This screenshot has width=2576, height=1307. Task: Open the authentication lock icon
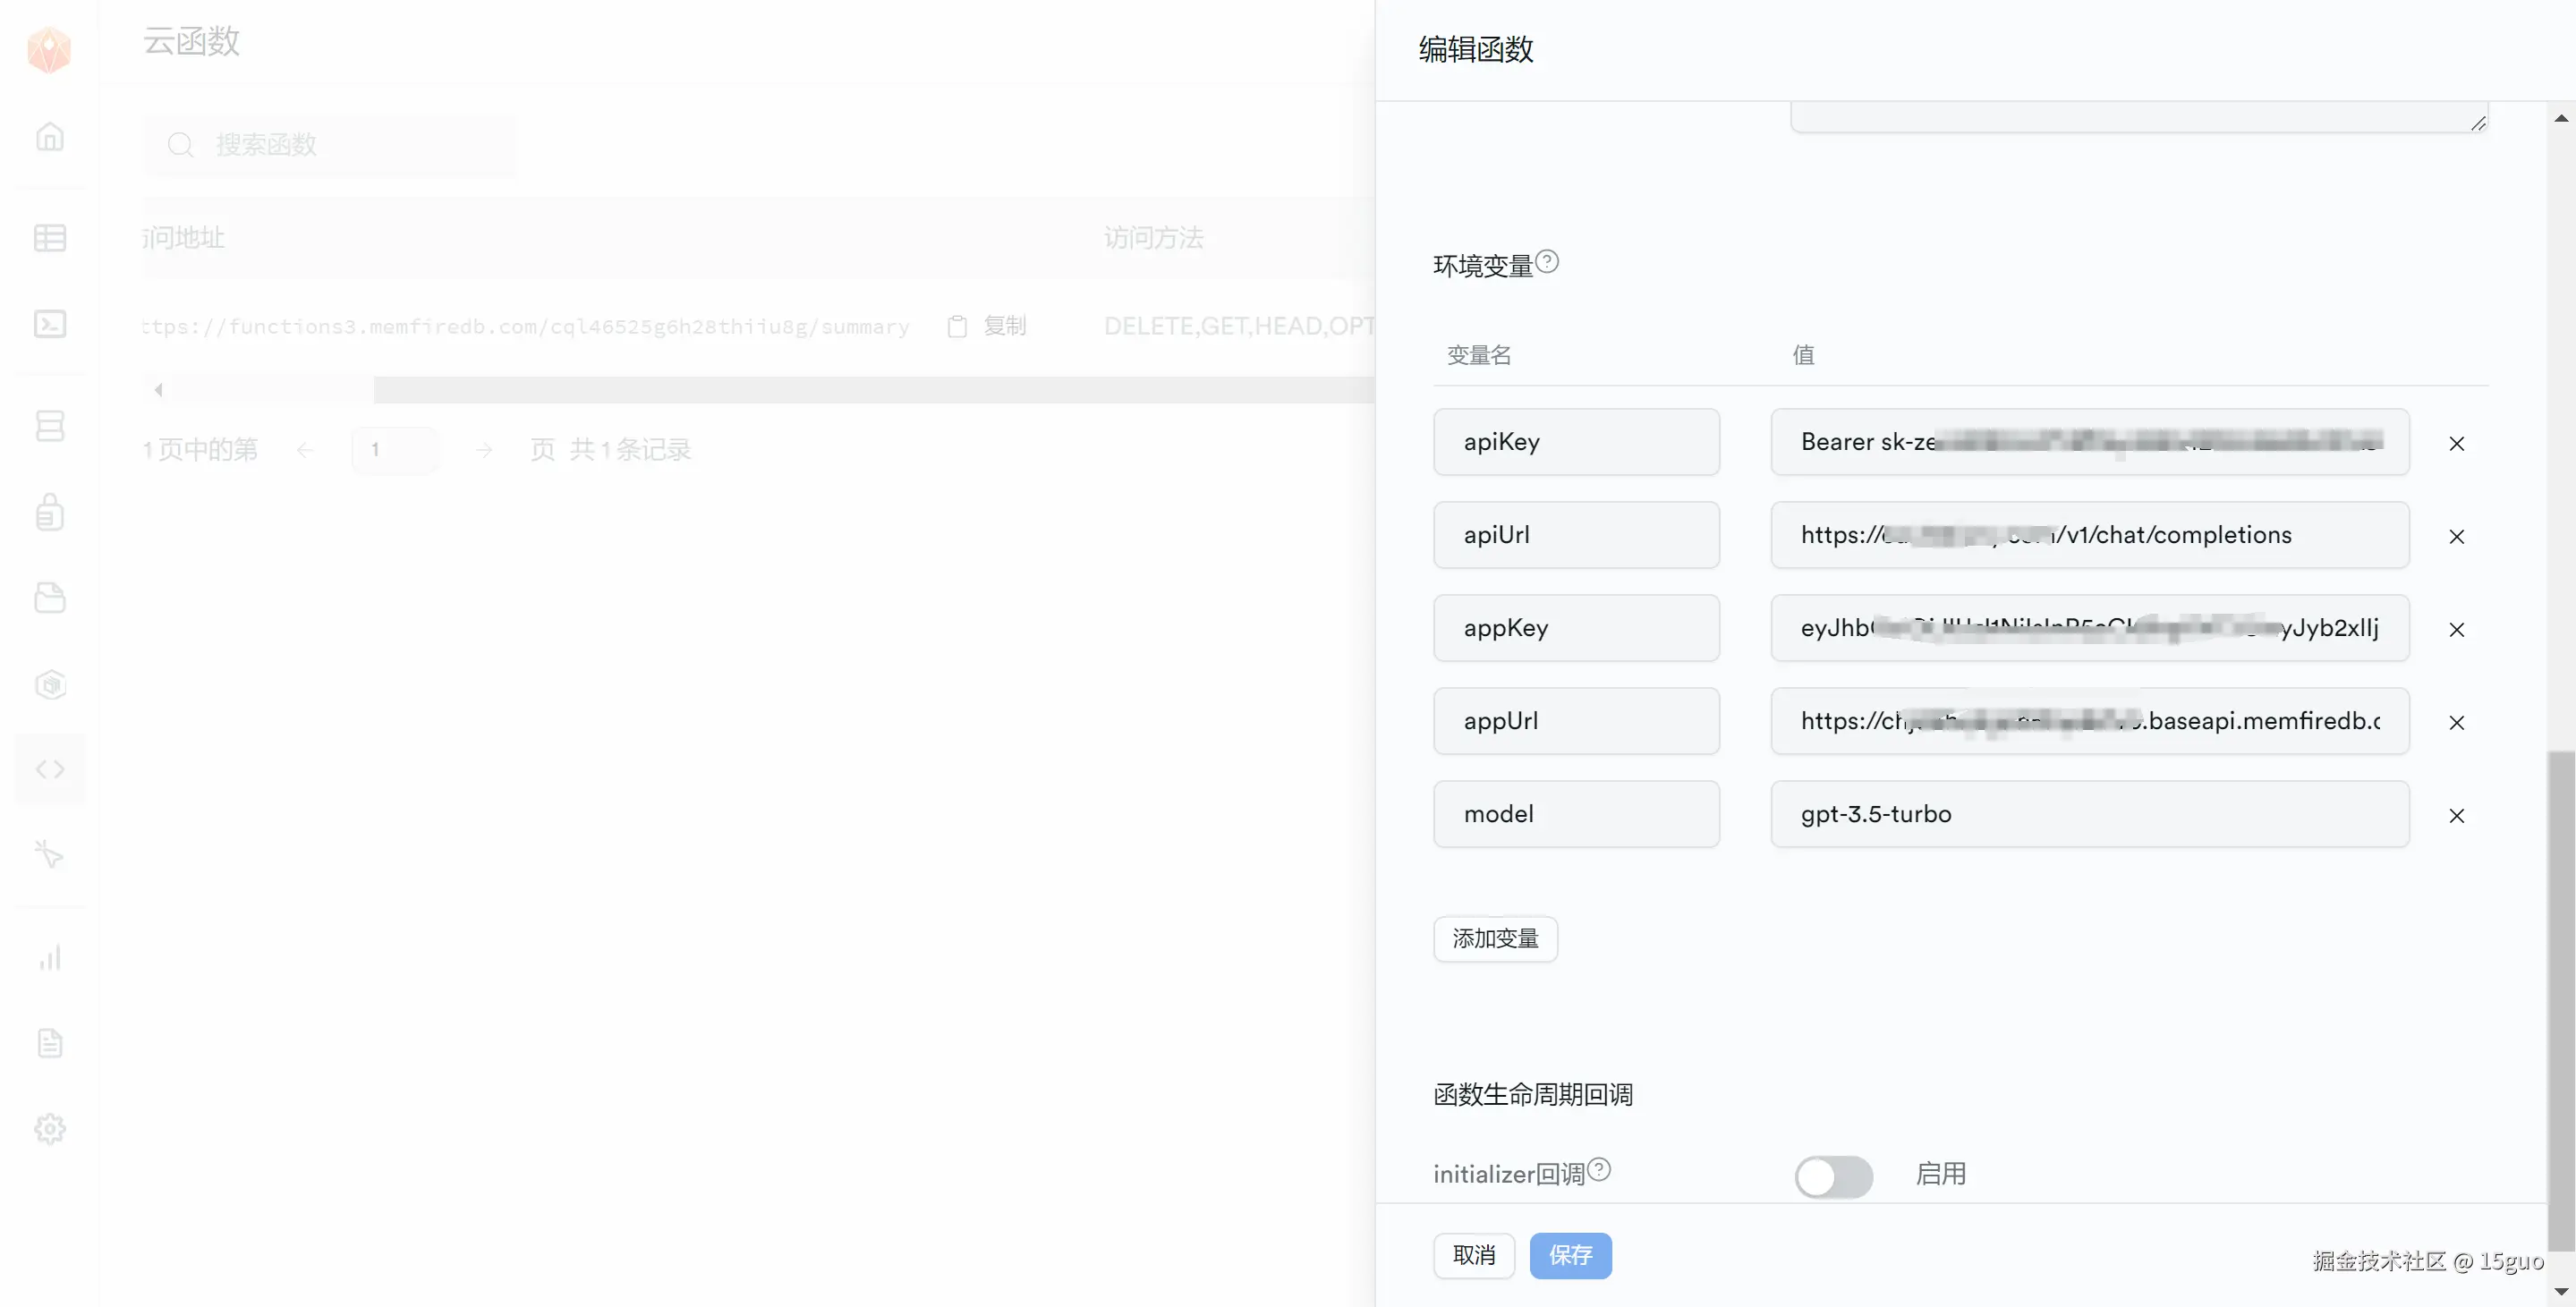[50, 512]
